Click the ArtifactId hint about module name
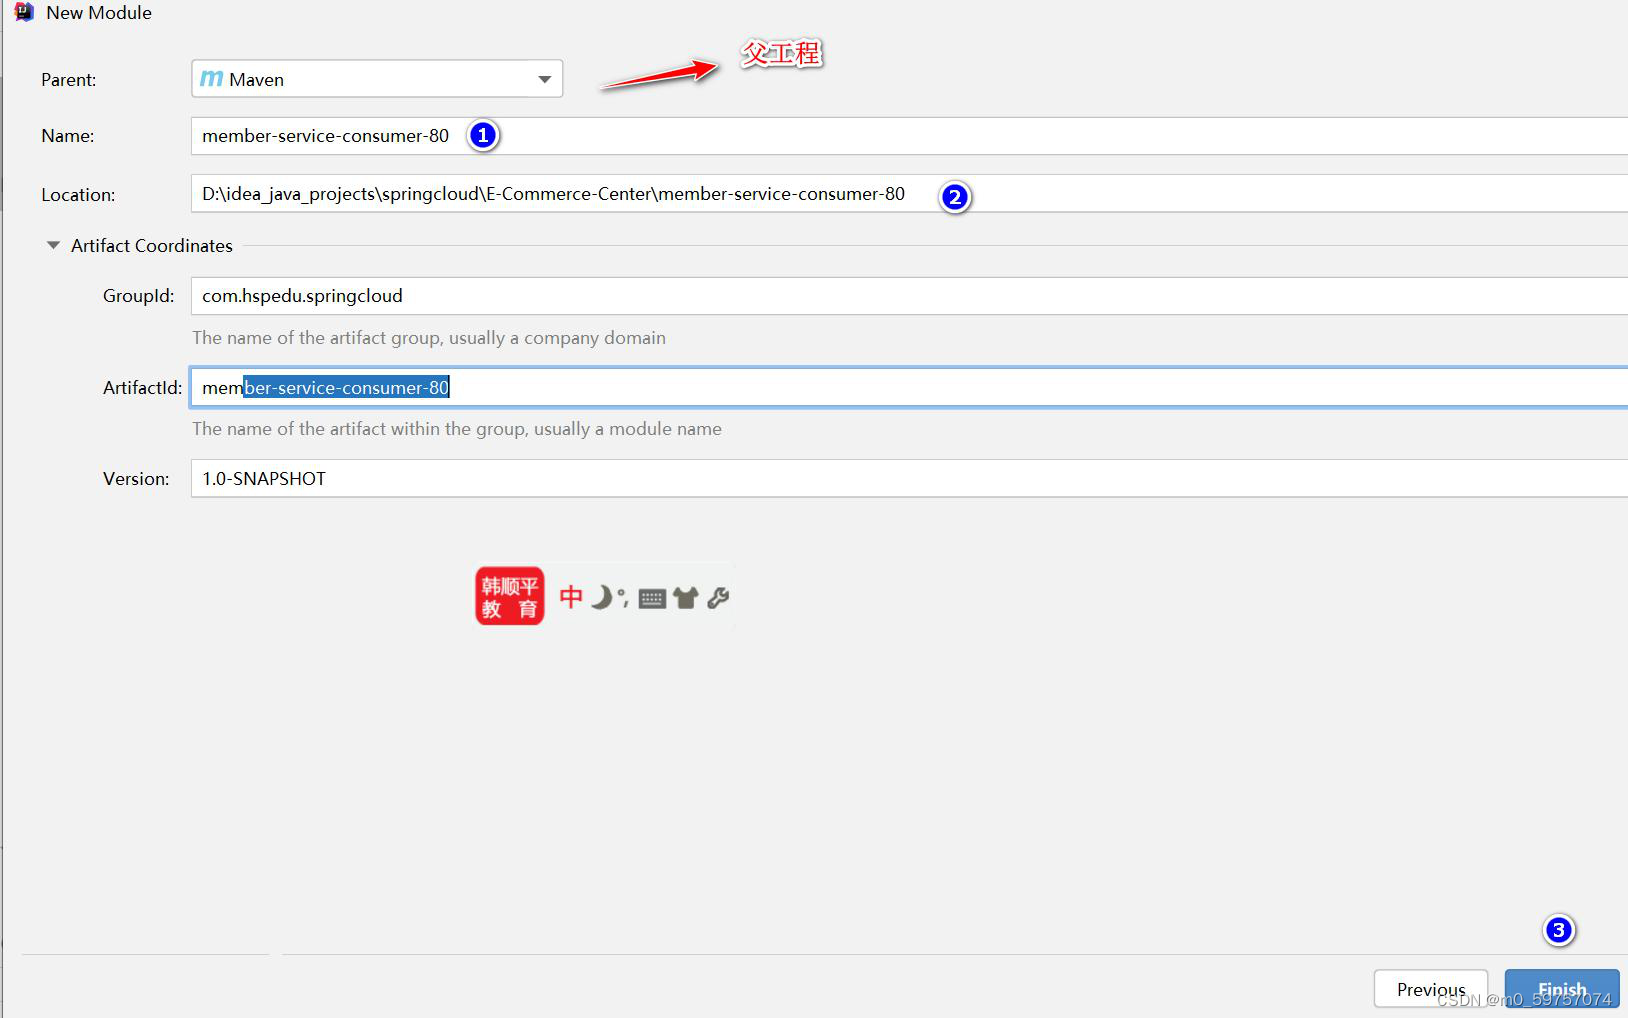This screenshot has height=1018, width=1628. [x=457, y=429]
